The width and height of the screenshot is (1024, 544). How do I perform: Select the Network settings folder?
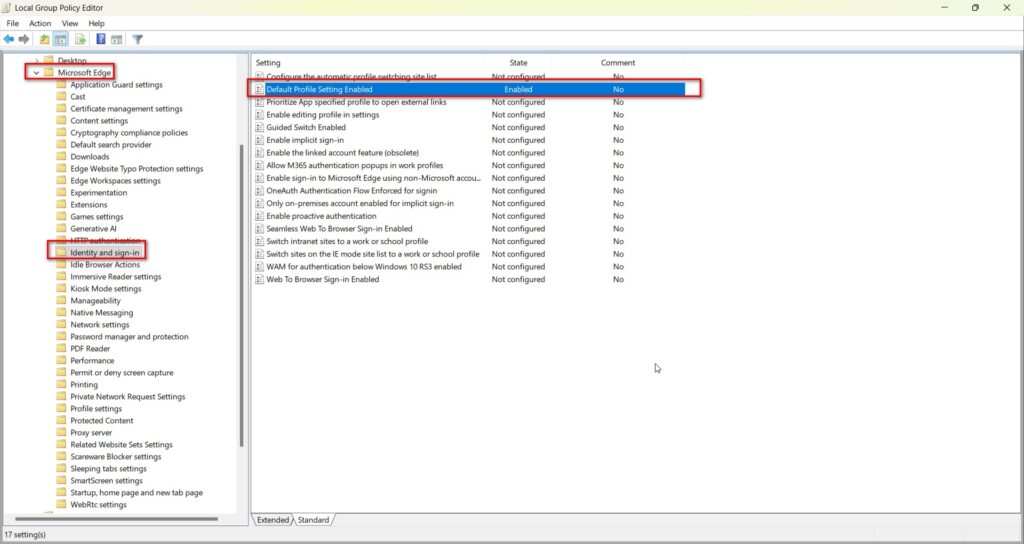99,325
